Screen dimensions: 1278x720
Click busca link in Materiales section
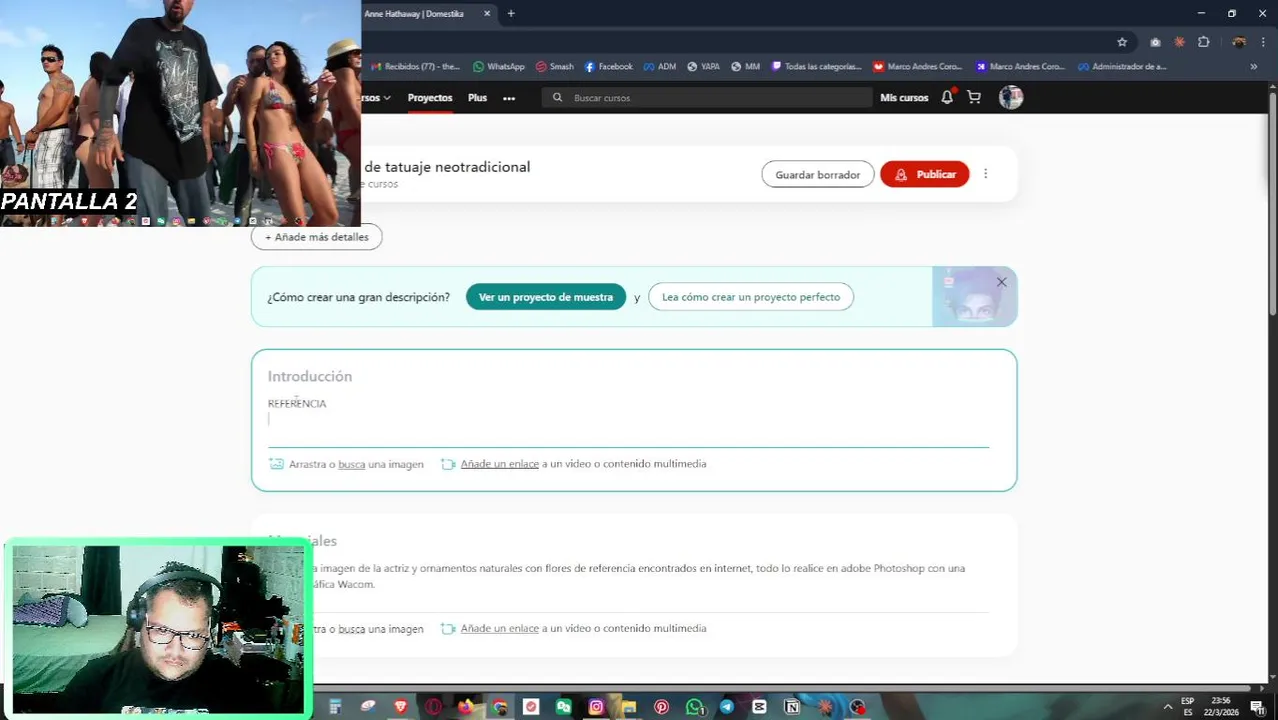351,629
